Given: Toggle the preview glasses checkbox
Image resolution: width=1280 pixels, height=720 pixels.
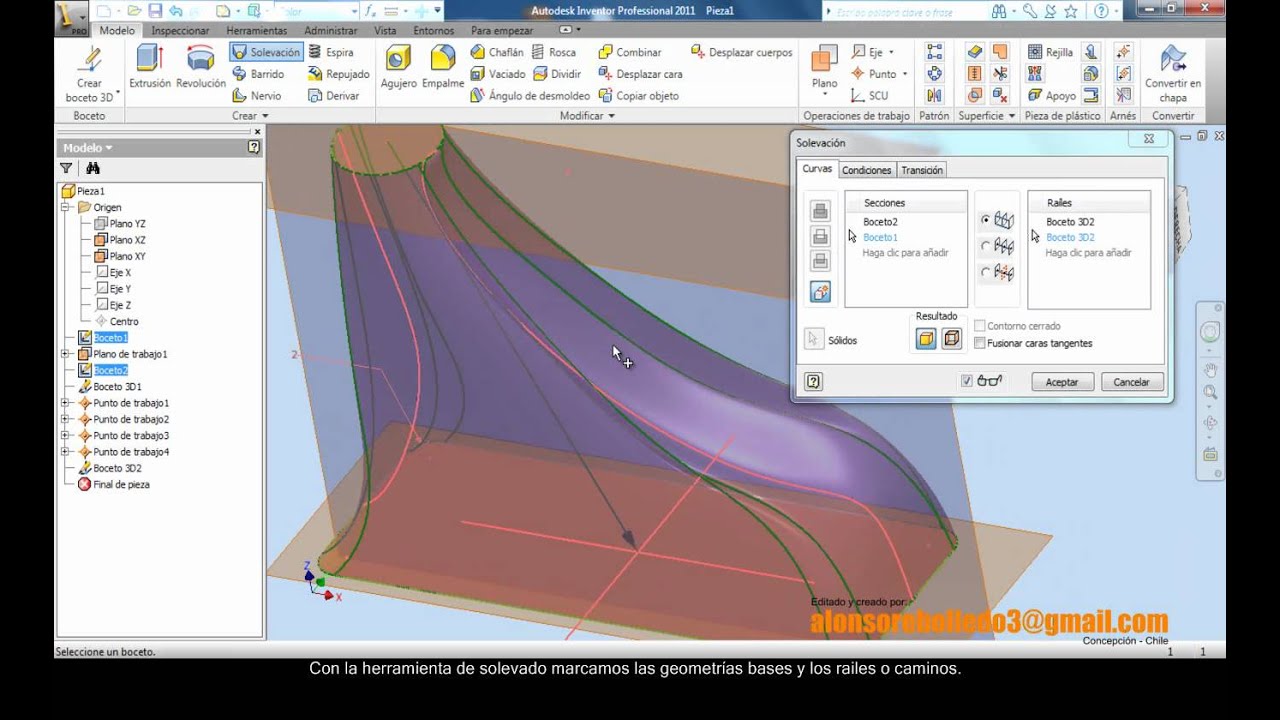Looking at the screenshot, I should tap(966, 381).
